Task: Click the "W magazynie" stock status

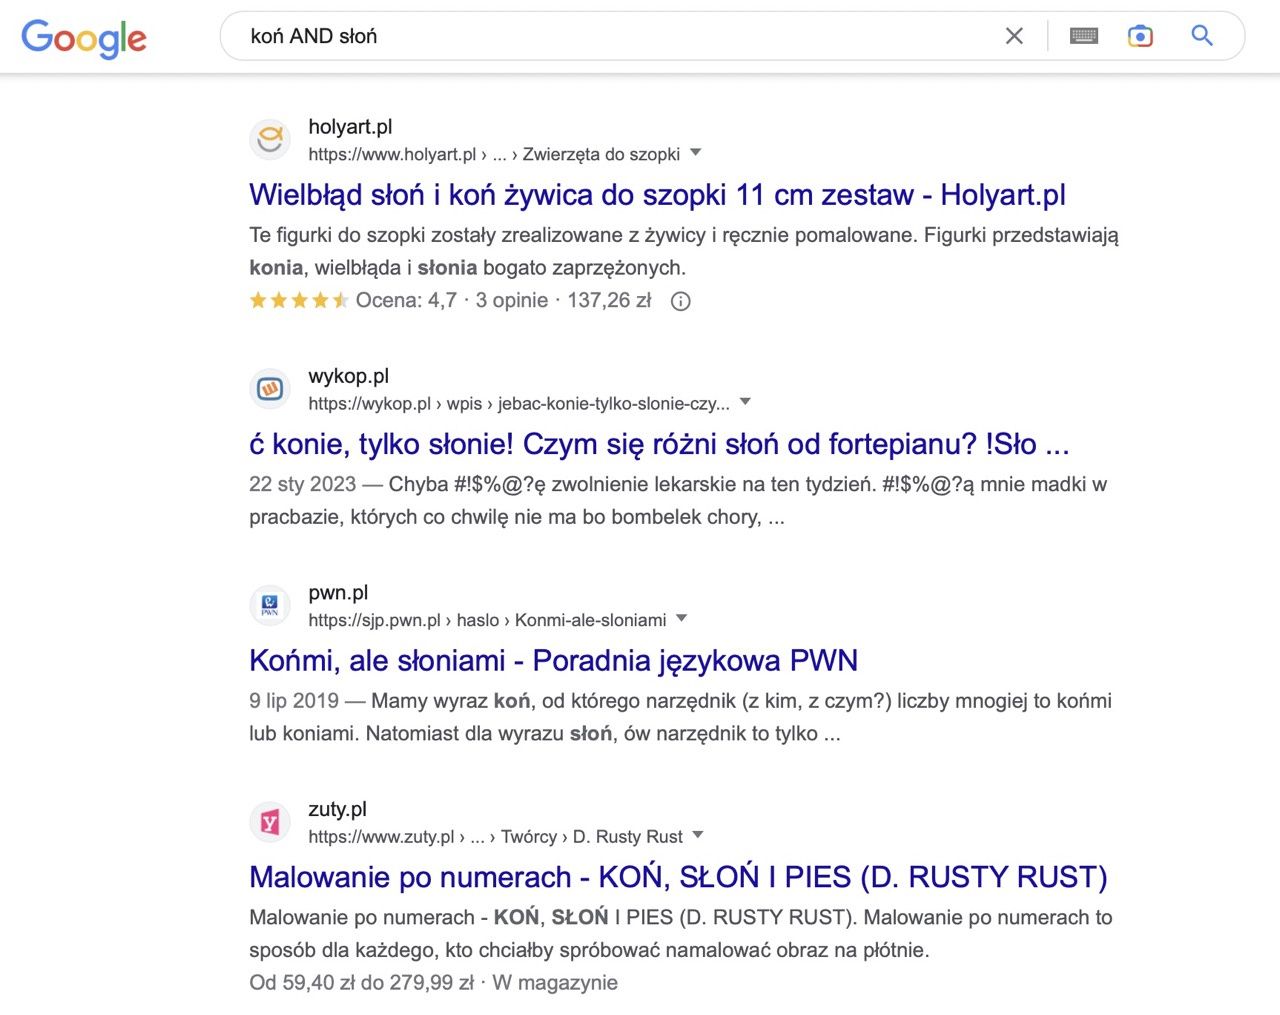Action: point(555,983)
